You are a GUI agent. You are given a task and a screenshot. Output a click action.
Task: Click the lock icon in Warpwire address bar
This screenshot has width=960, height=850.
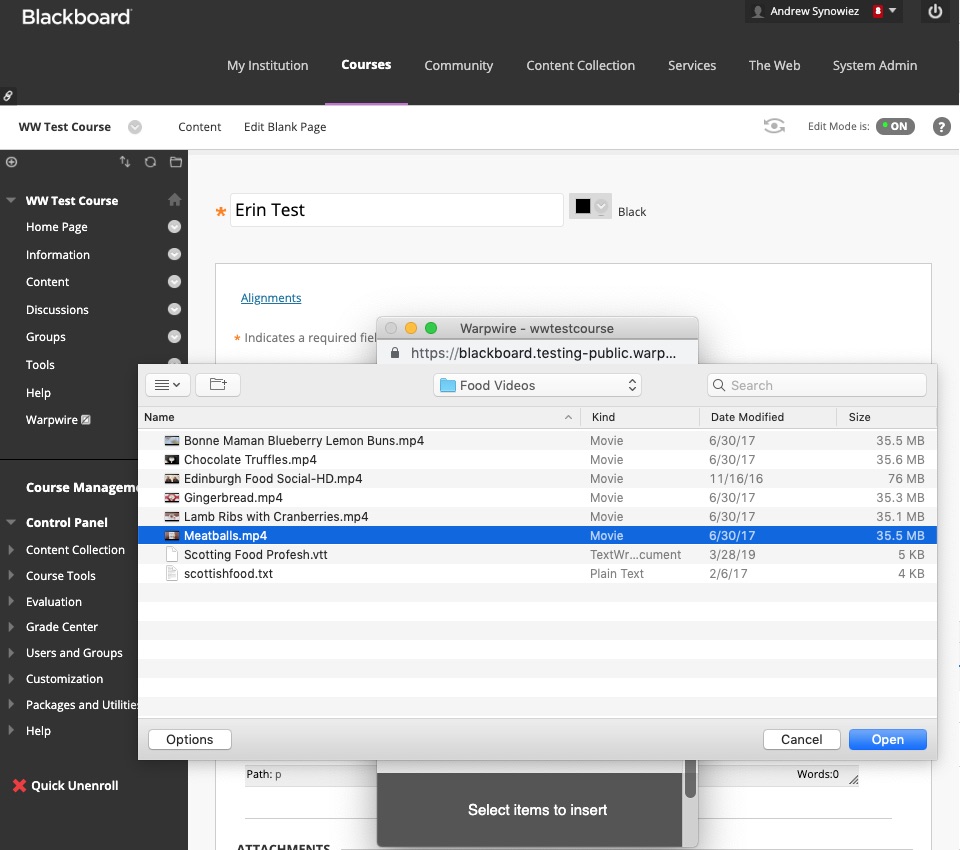(395, 353)
